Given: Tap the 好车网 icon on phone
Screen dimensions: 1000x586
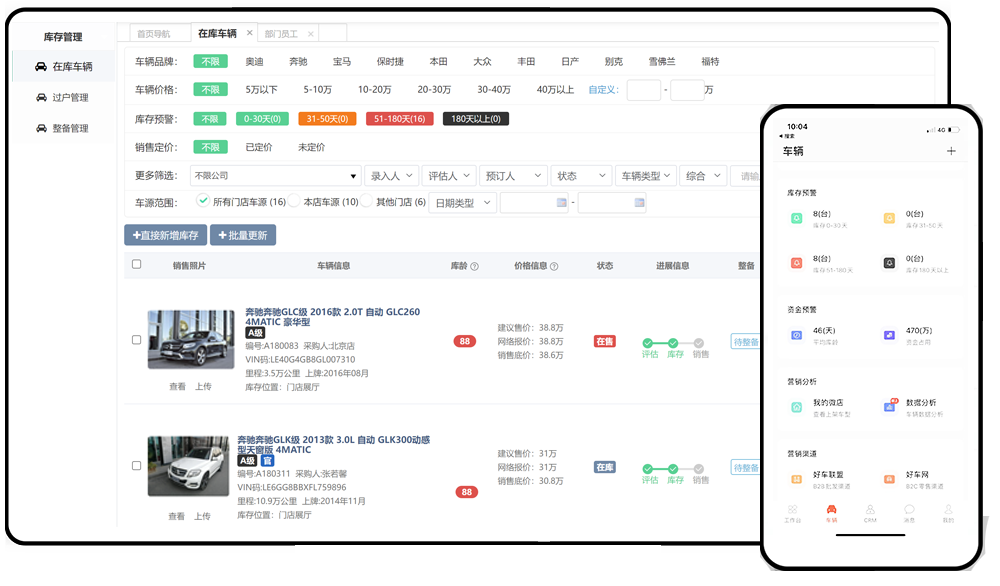Looking at the screenshot, I should click(889, 479).
